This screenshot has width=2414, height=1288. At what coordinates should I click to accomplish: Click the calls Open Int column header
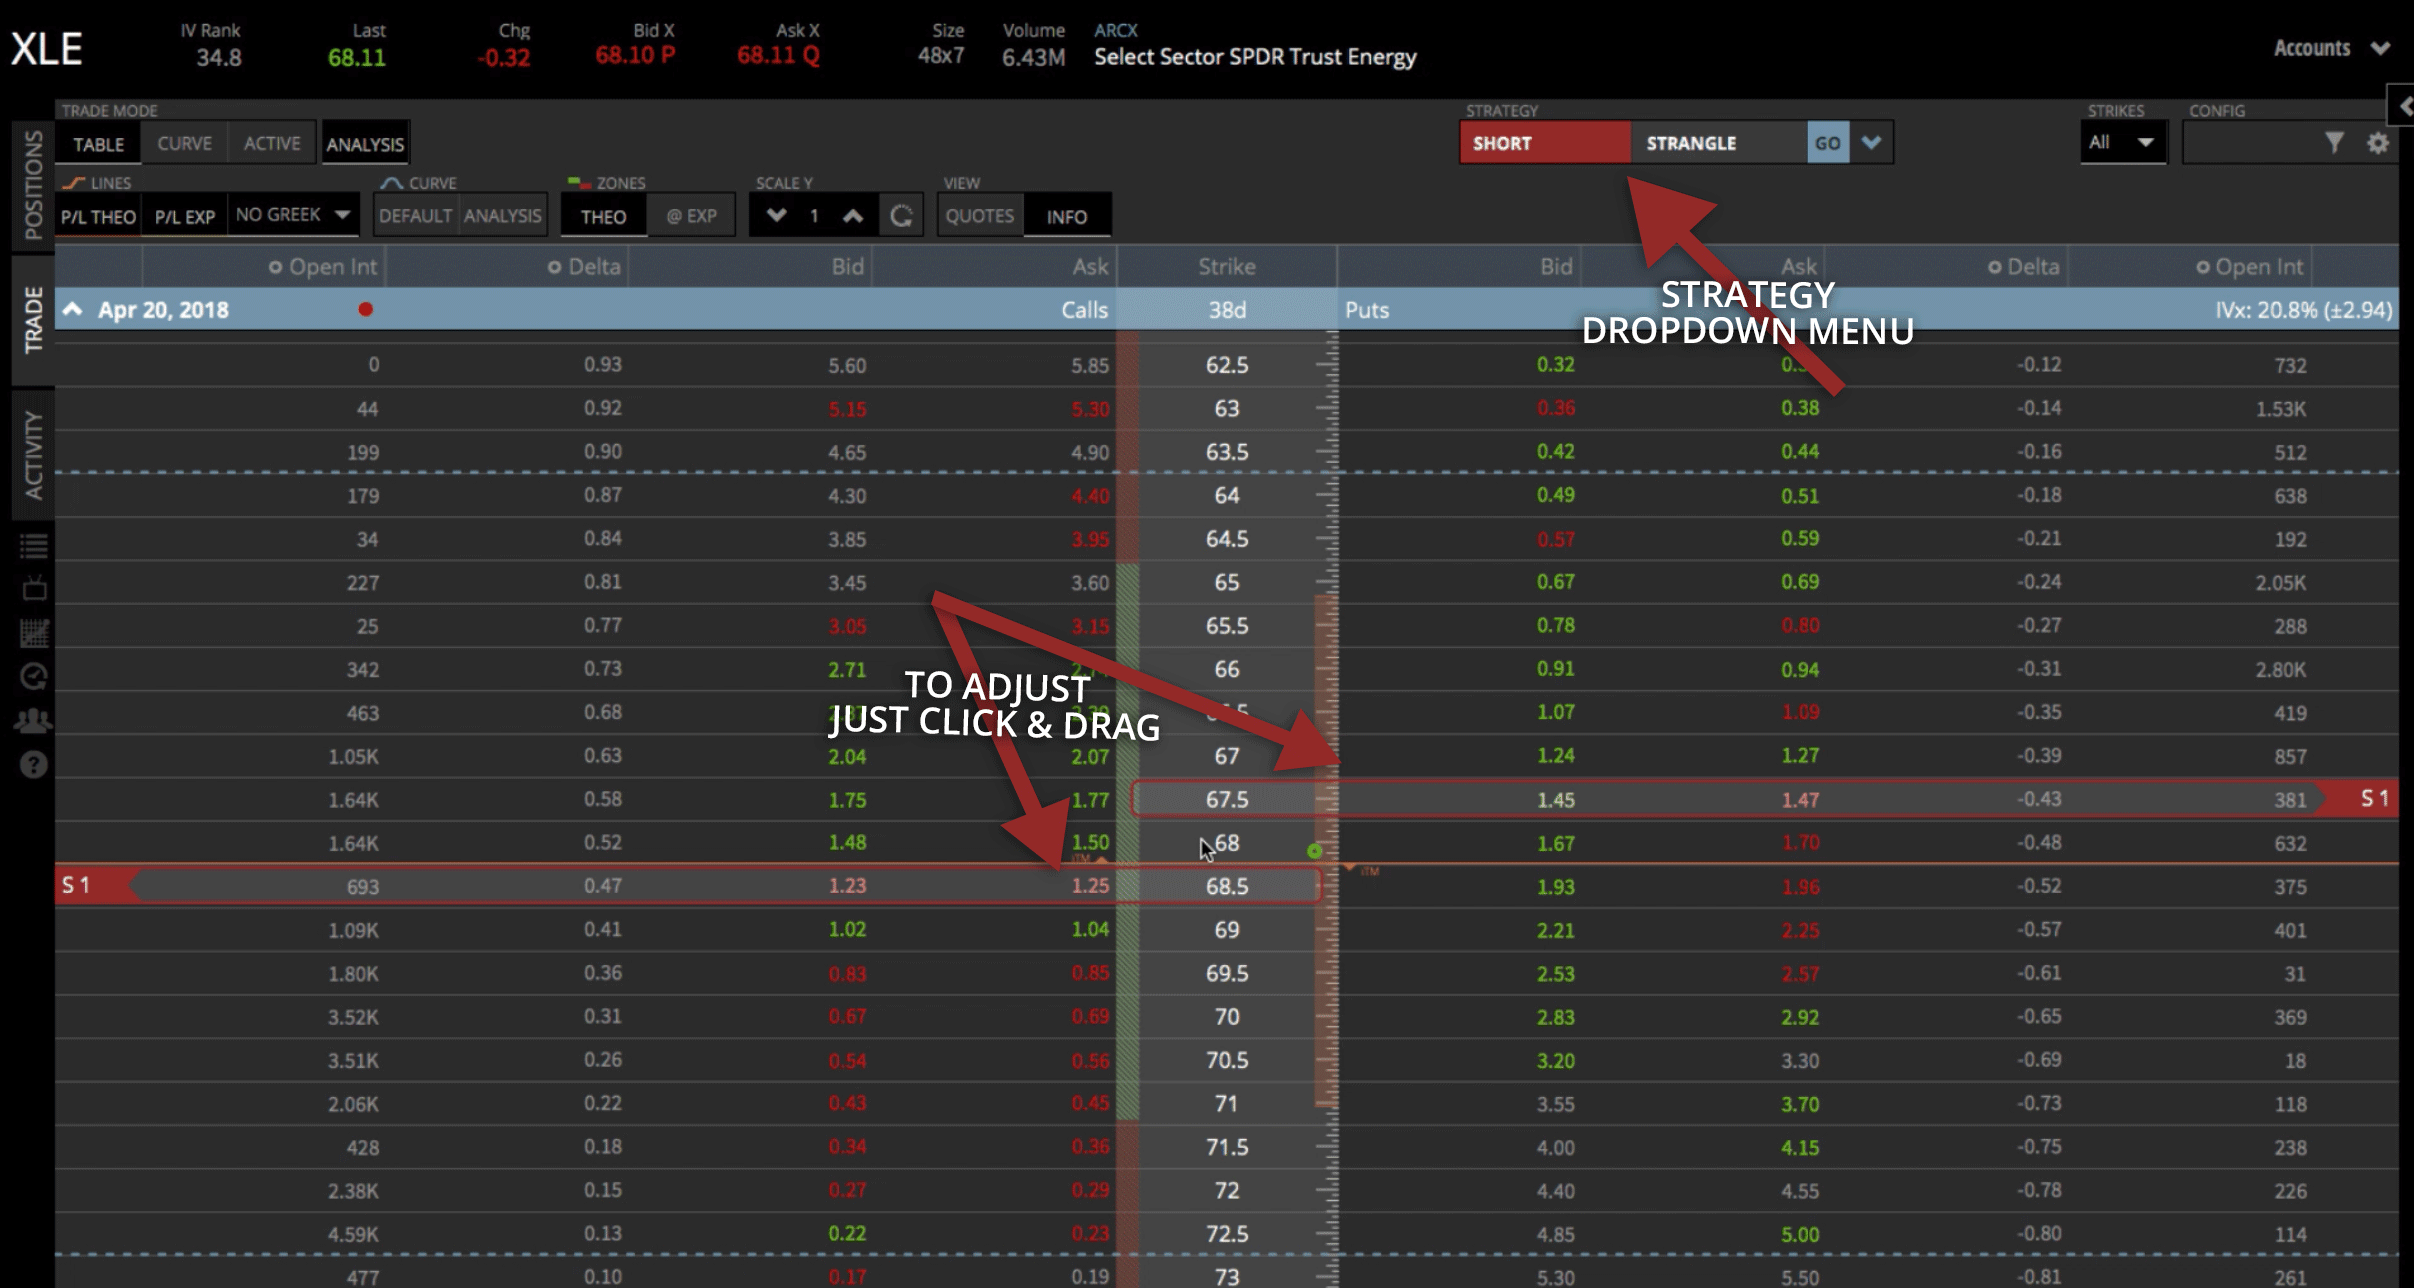323,267
